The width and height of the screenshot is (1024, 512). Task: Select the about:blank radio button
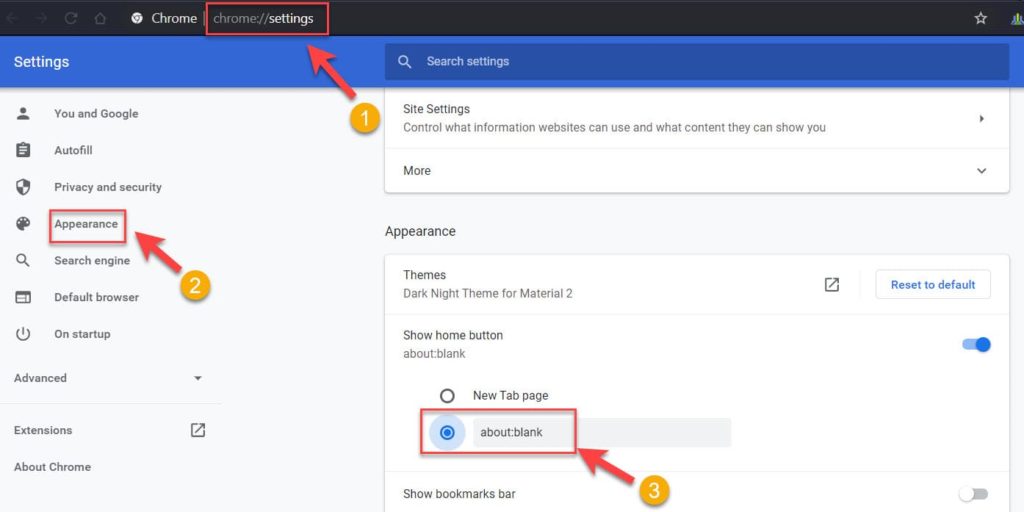pyautogui.click(x=447, y=432)
